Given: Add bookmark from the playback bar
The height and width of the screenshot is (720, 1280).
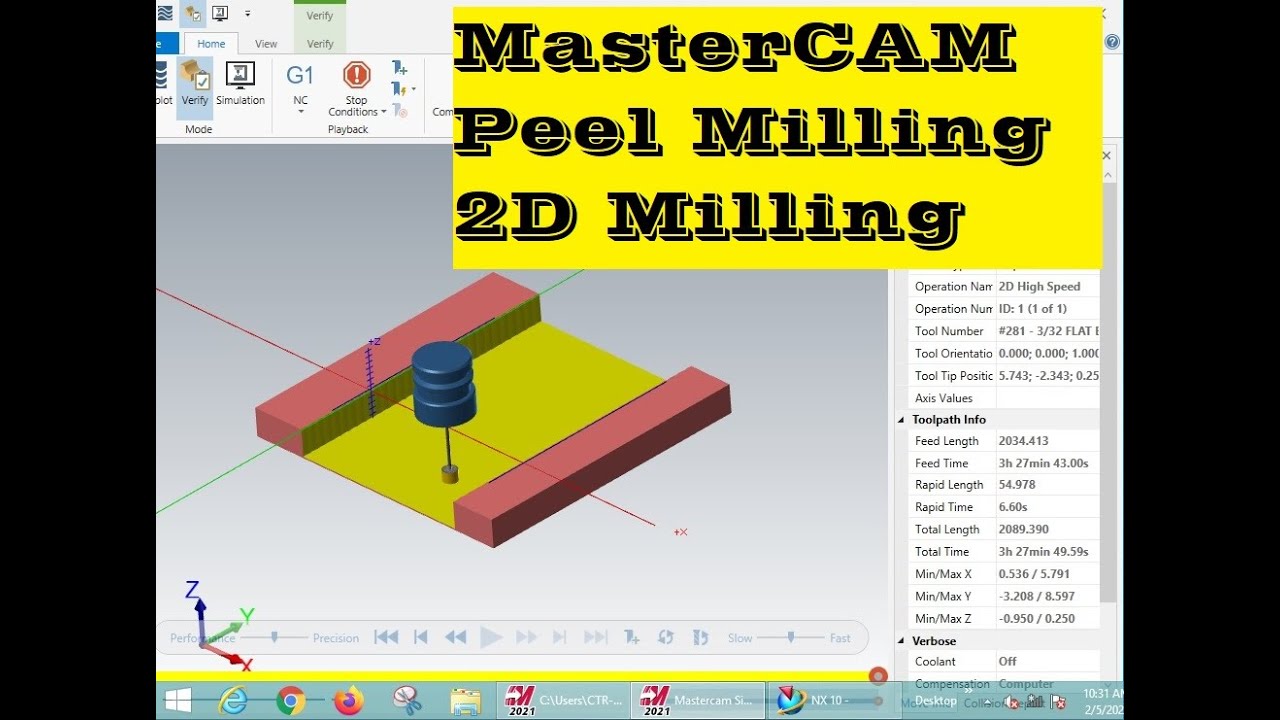Looking at the screenshot, I should pos(632,637).
